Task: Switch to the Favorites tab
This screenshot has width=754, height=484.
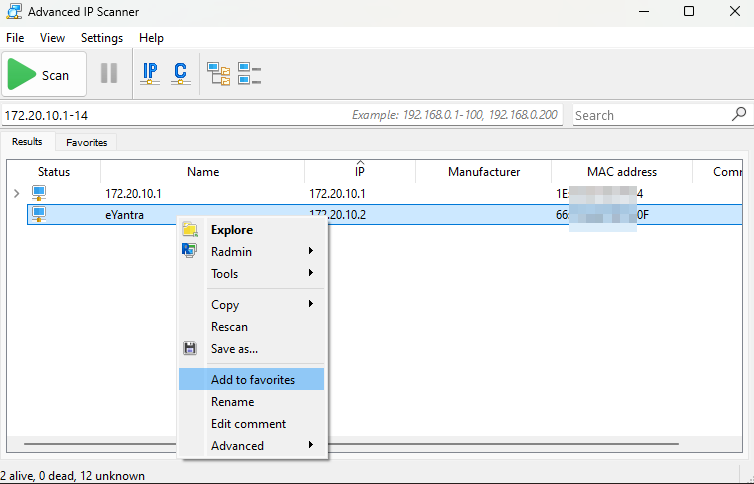Action: tap(87, 142)
